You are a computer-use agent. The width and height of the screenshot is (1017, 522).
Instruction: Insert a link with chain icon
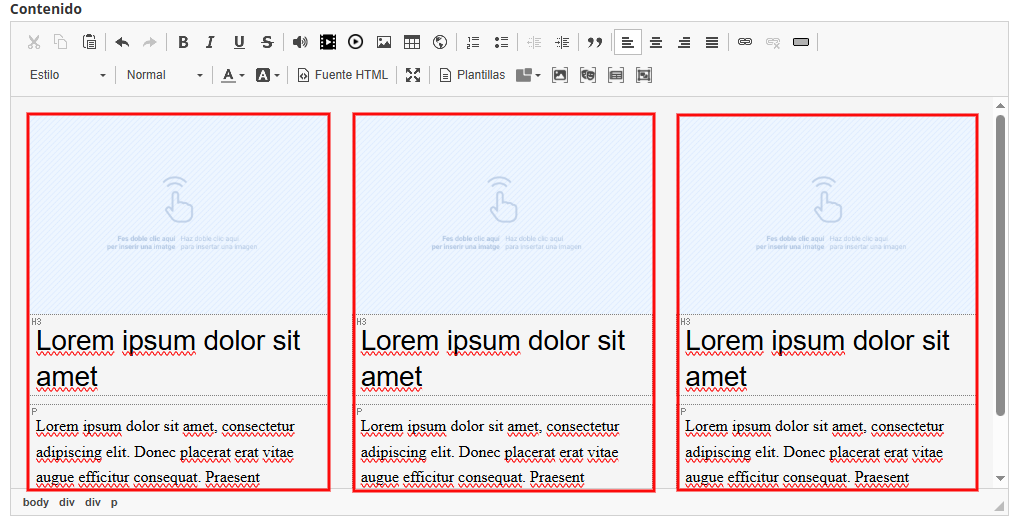pyautogui.click(x=745, y=42)
